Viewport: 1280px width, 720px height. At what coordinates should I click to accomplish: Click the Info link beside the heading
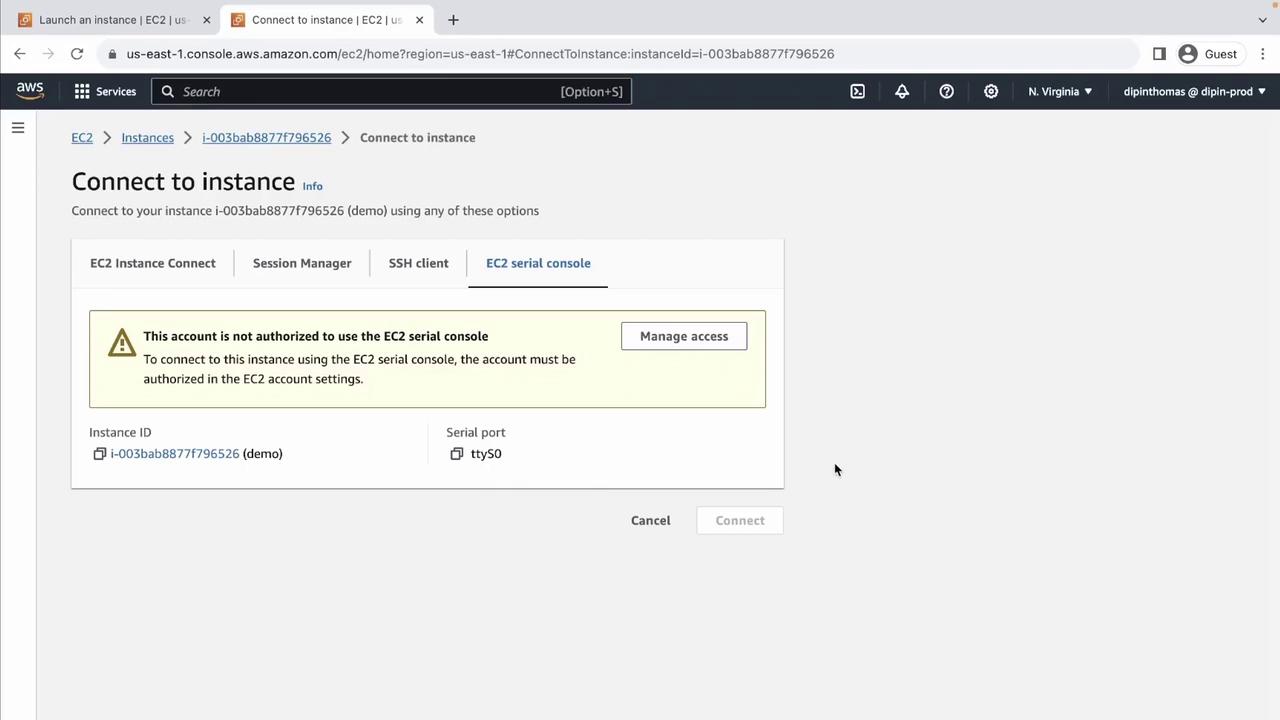(x=312, y=186)
